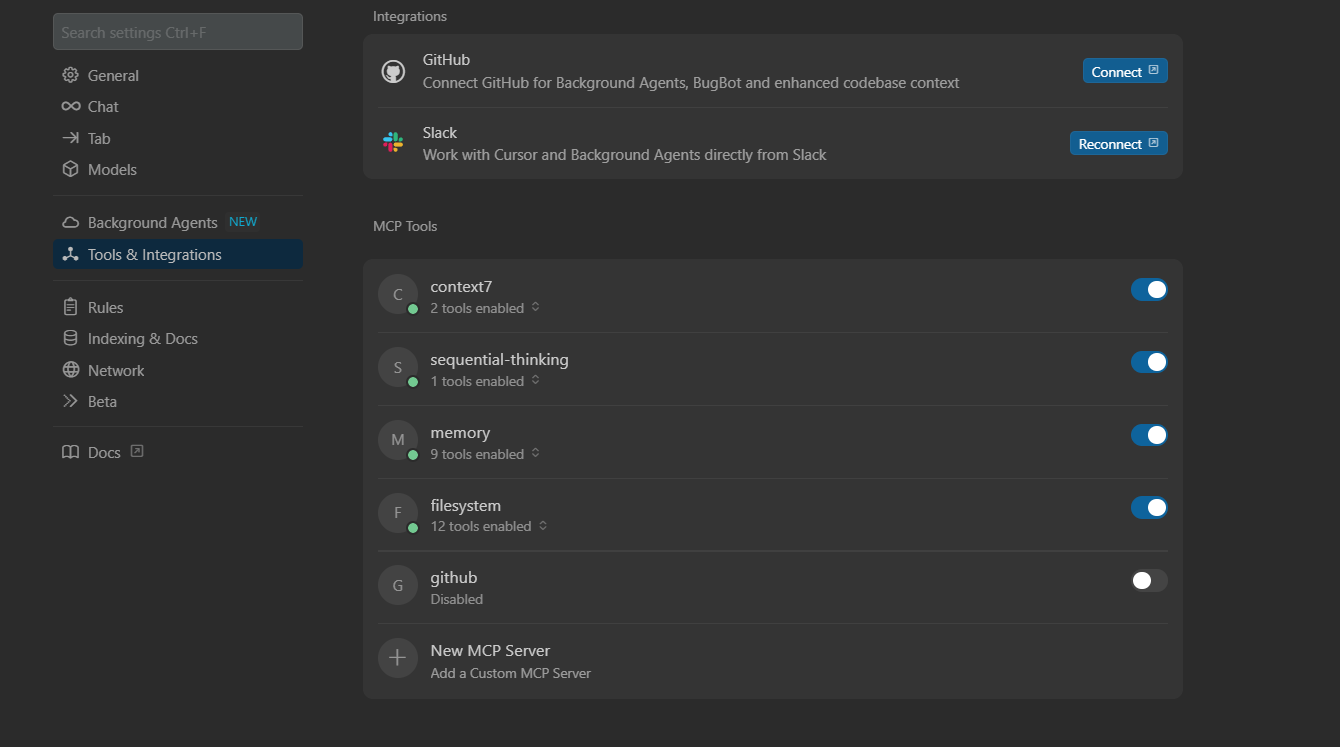Click the General gear icon
Viewport: 1340px width, 747px height.
70,75
